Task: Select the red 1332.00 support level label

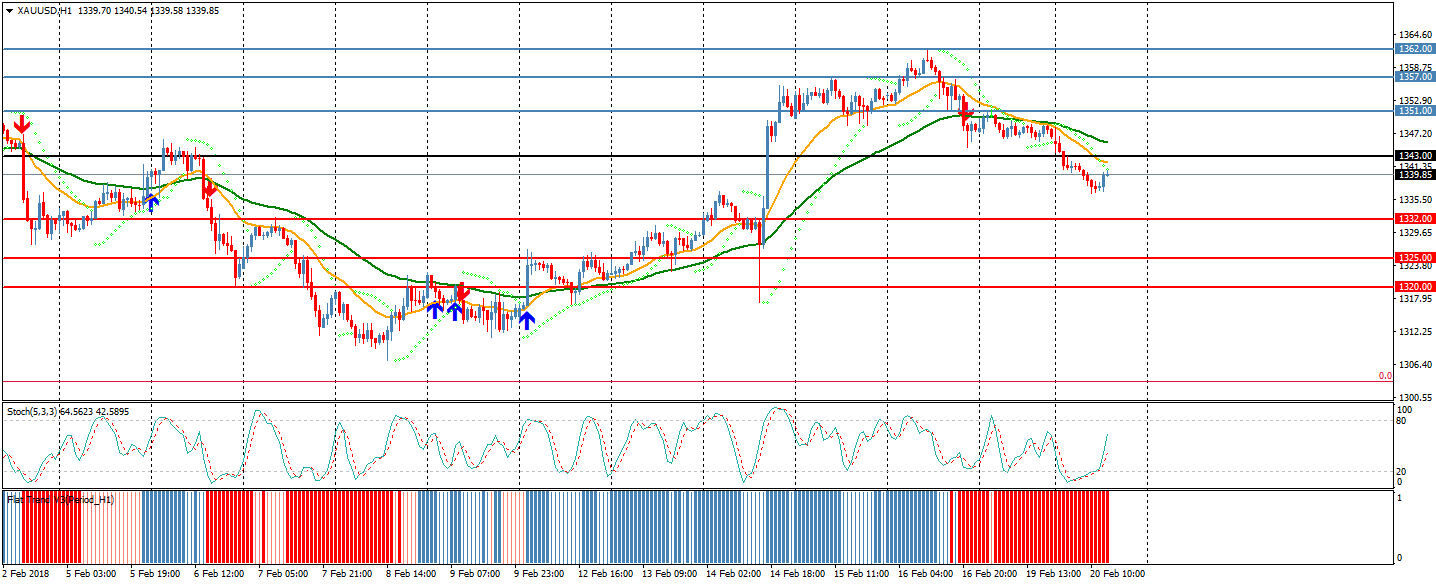Action: point(1414,218)
